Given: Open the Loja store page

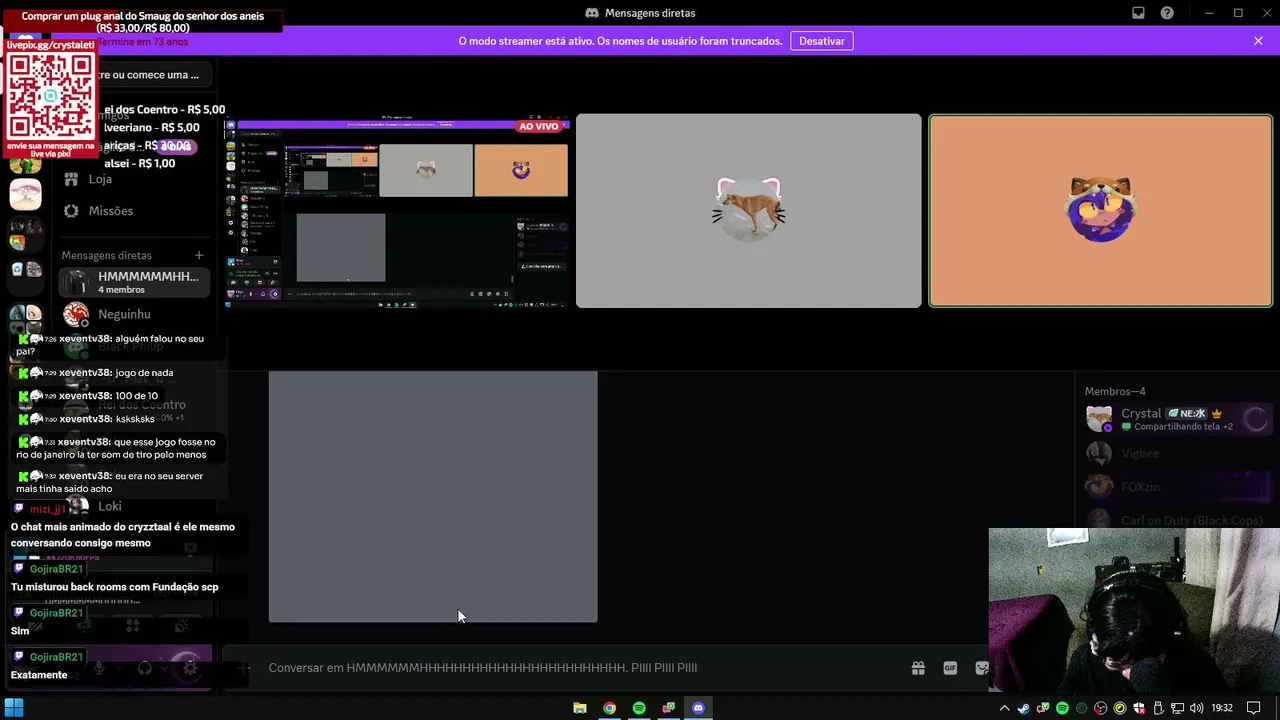Looking at the screenshot, I should [135, 179].
